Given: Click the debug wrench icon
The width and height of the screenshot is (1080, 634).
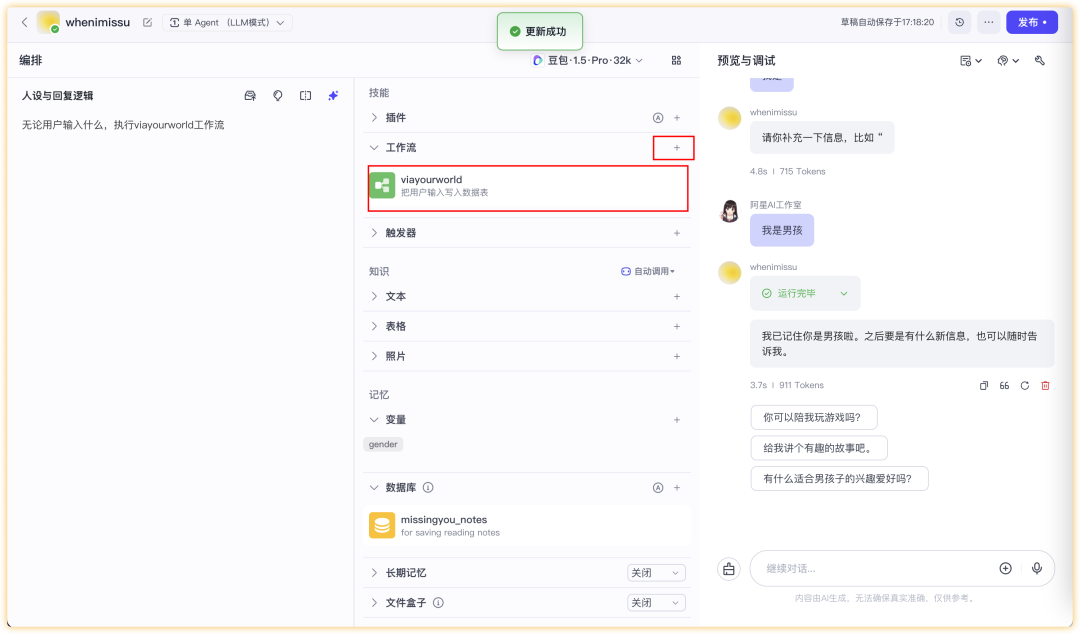Looking at the screenshot, I should click(1040, 61).
